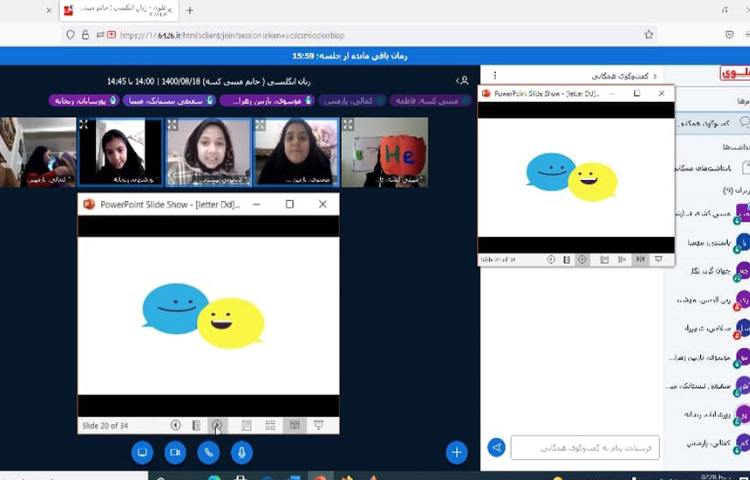Click the send message arrow icon
The height and width of the screenshot is (480, 750).
click(x=496, y=447)
